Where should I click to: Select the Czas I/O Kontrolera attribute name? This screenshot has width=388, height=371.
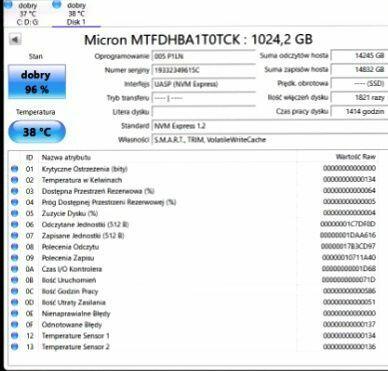point(72,269)
